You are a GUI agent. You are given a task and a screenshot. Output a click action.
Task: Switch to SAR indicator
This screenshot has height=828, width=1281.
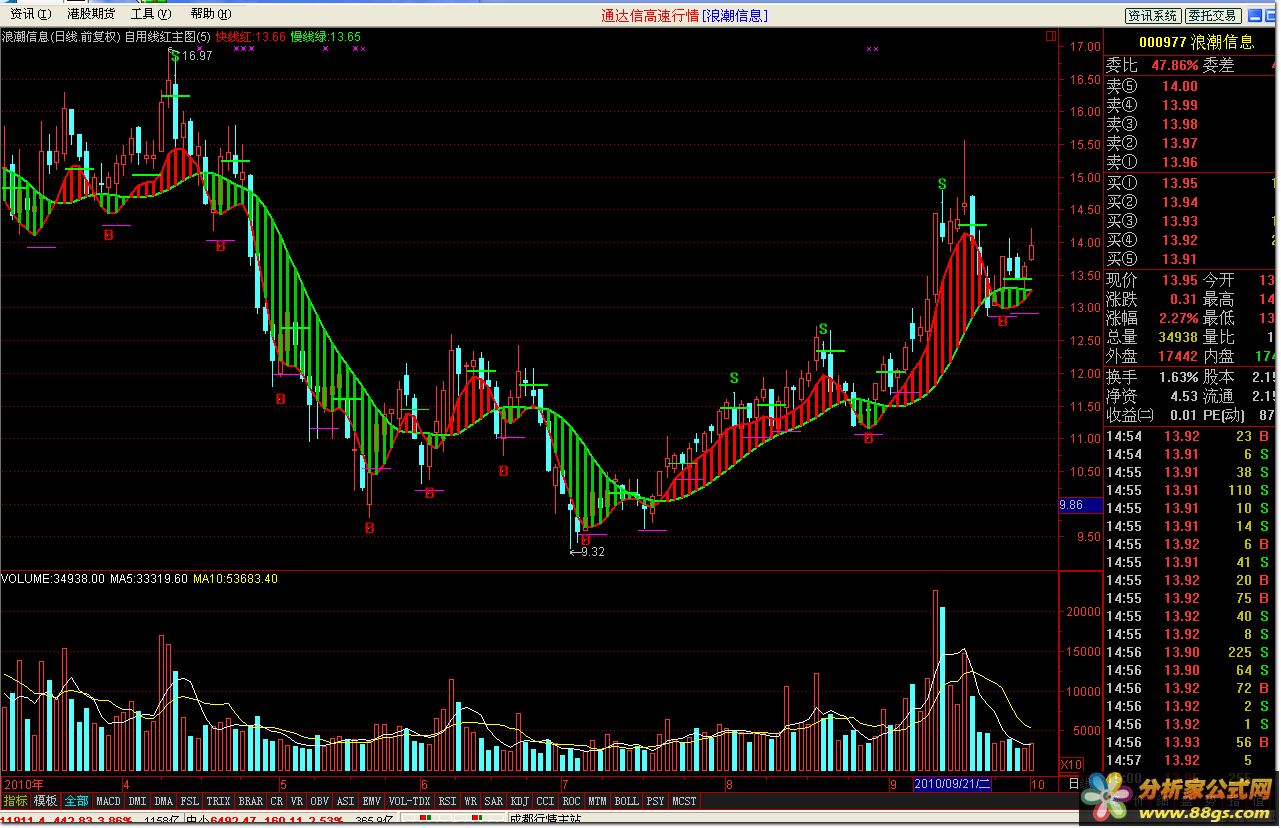pyautogui.click(x=494, y=801)
